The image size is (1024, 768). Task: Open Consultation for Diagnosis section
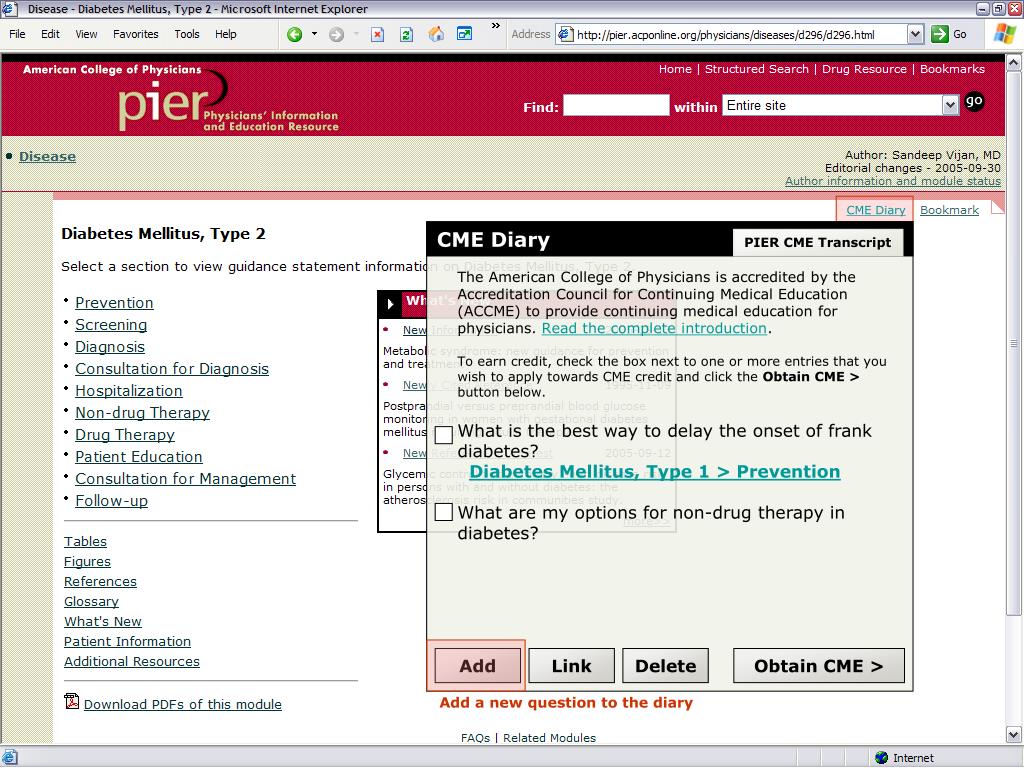[172, 368]
